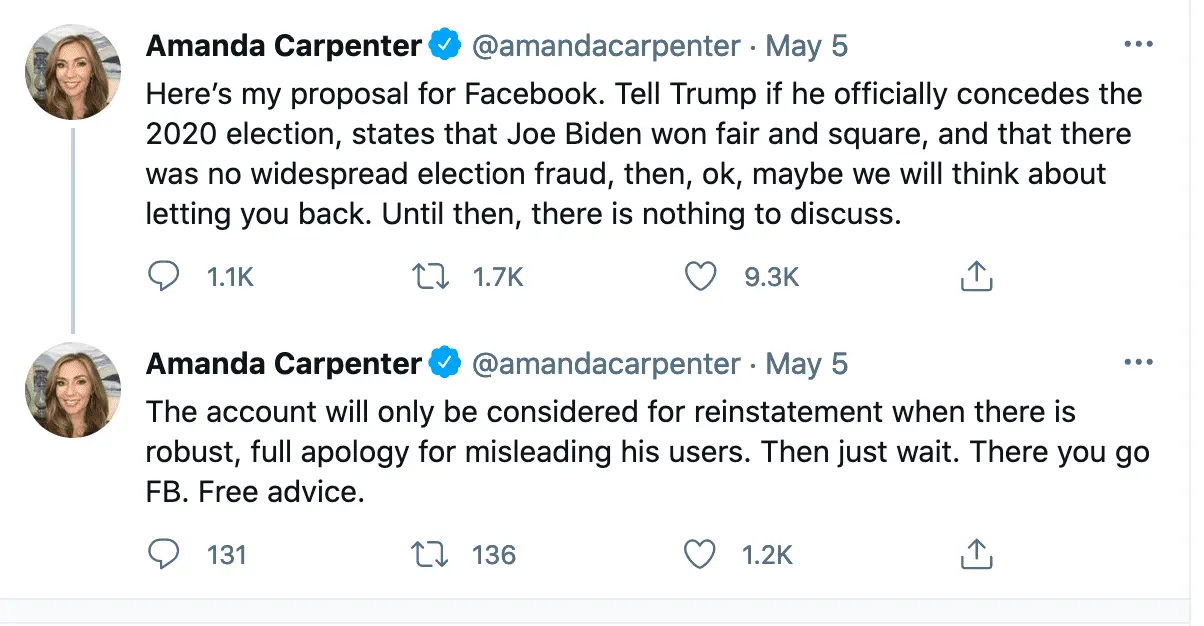Share the first tweet via share icon
Viewport: 1204px width, 626px height.
pyautogui.click(x=976, y=276)
